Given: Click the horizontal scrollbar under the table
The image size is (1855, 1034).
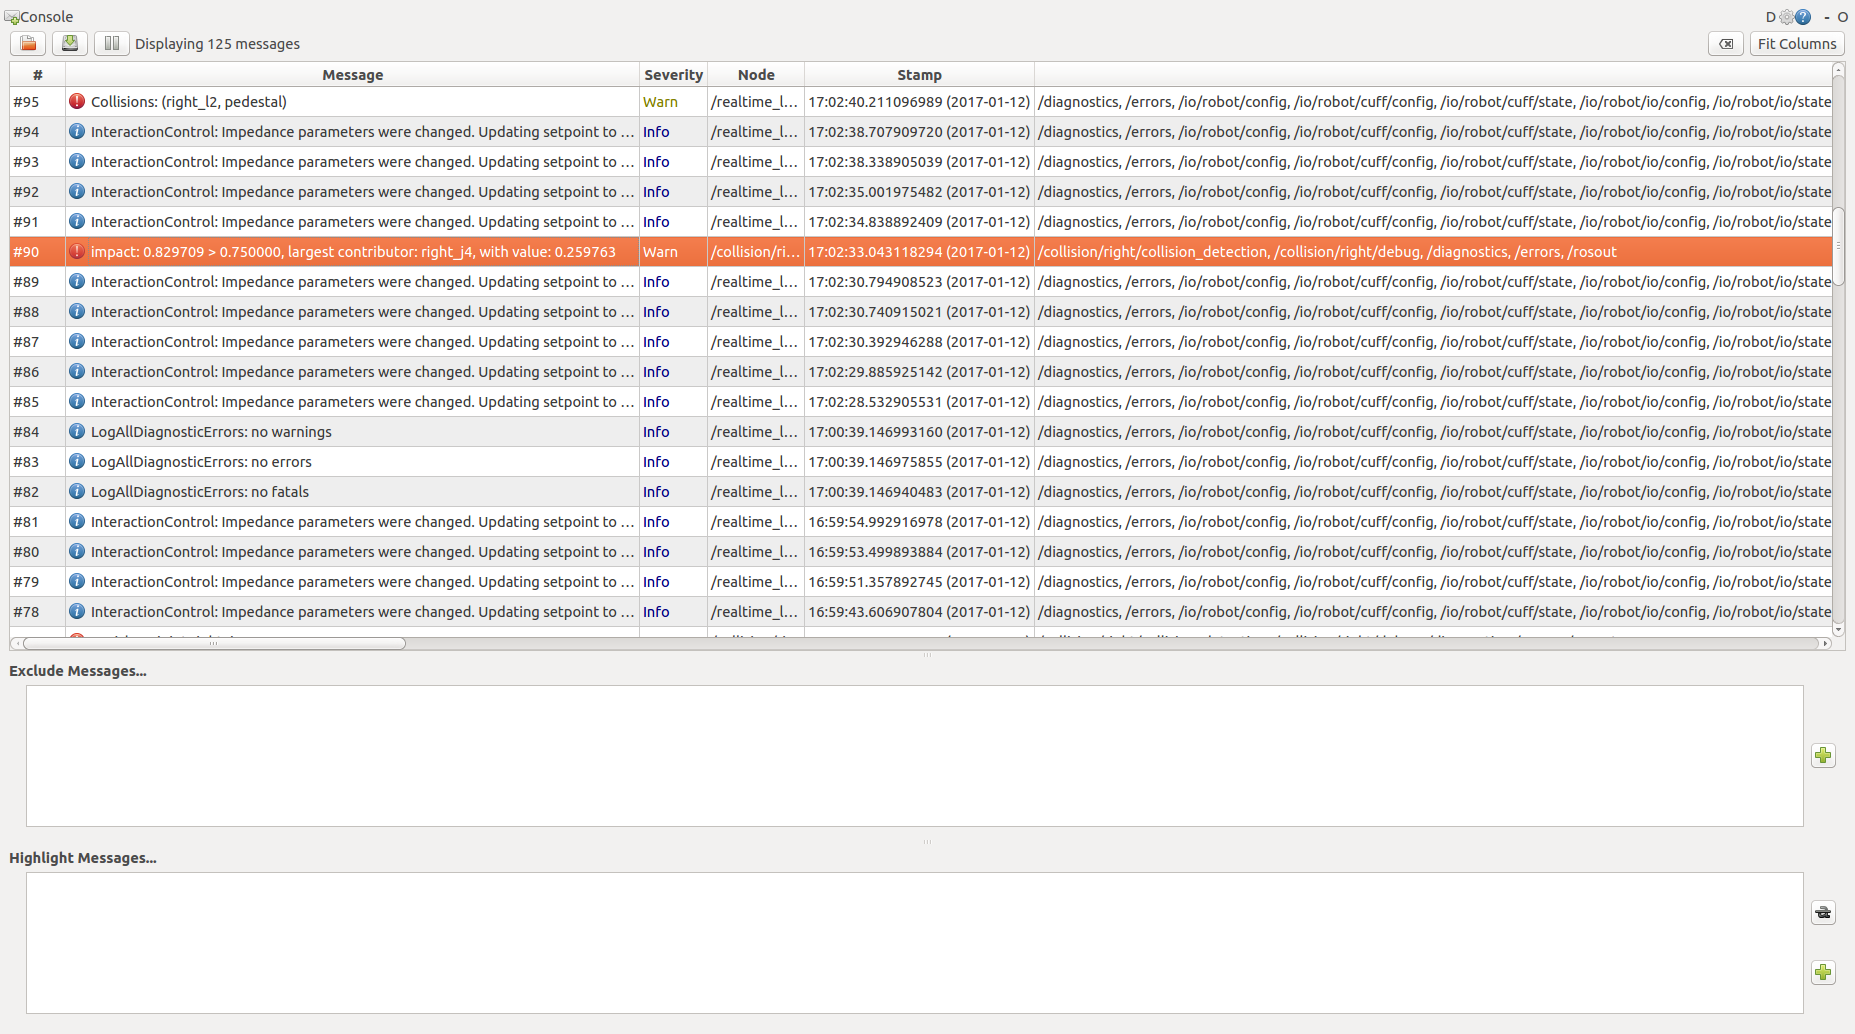Looking at the screenshot, I should pos(214,644).
